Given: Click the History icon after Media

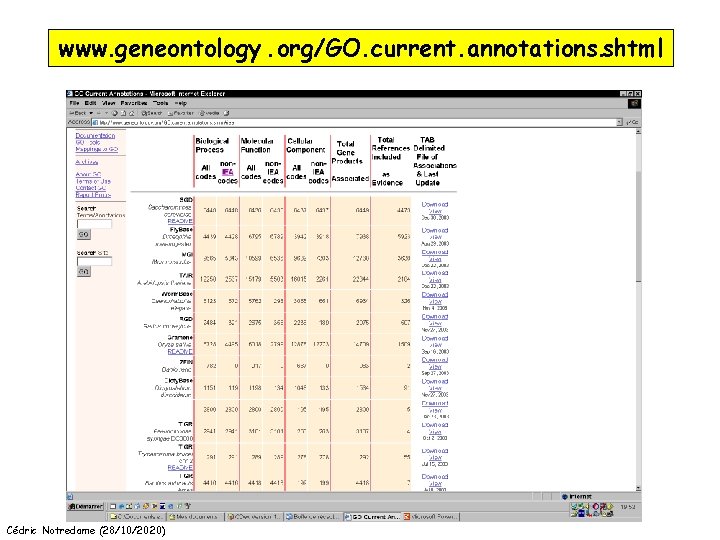Looking at the screenshot, I should click(226, 113).
